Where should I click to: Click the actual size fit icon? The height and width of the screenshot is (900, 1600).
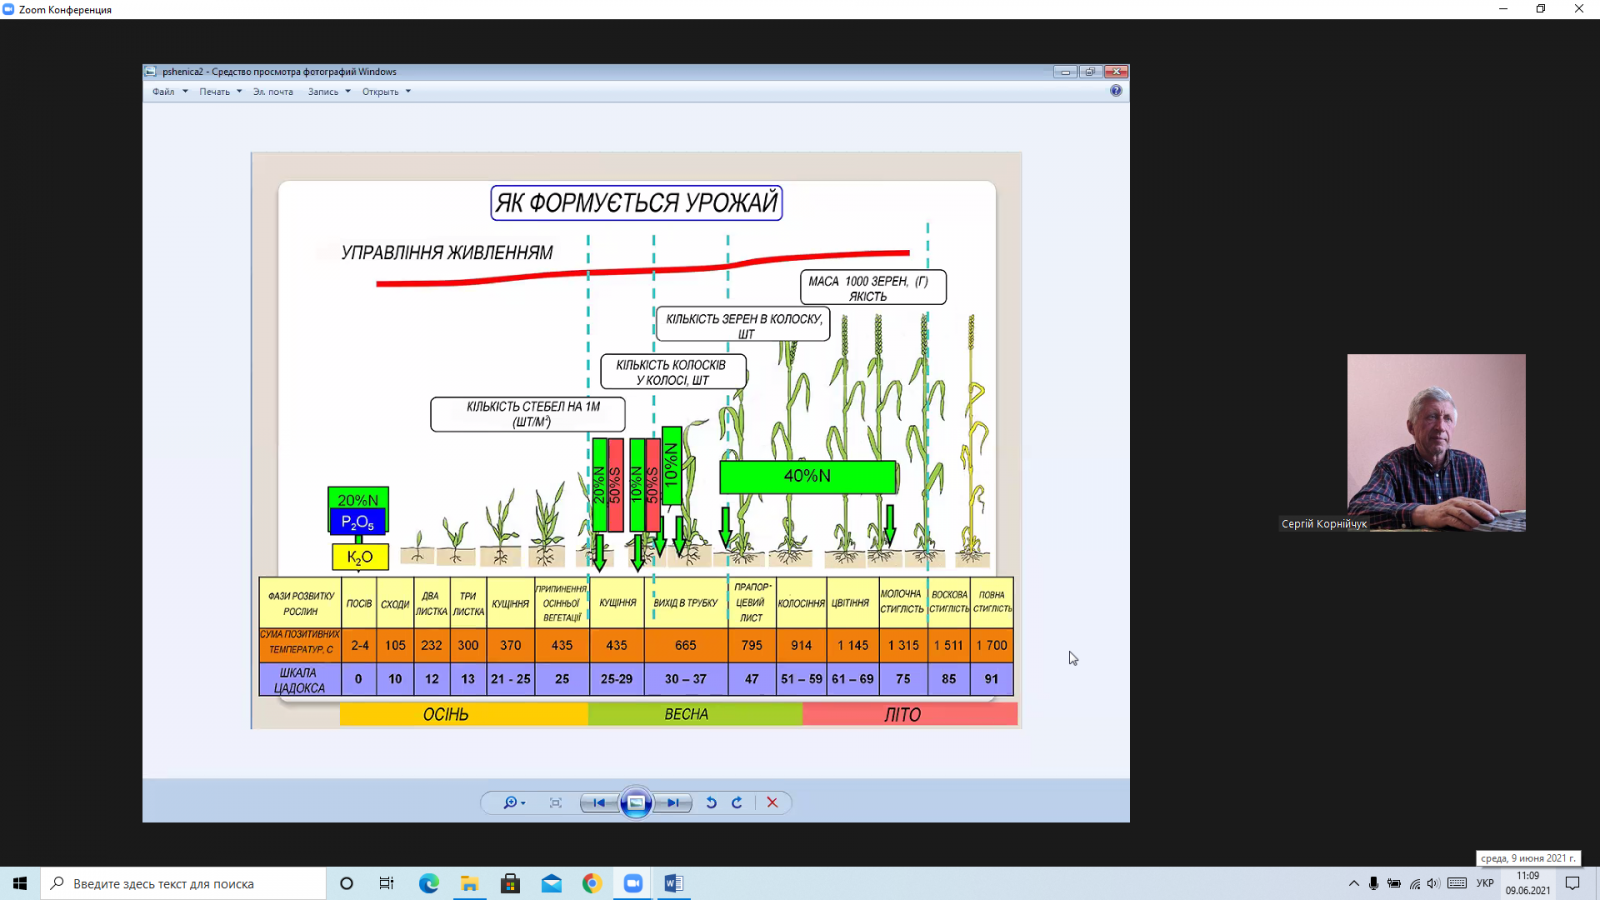[556, 803]
